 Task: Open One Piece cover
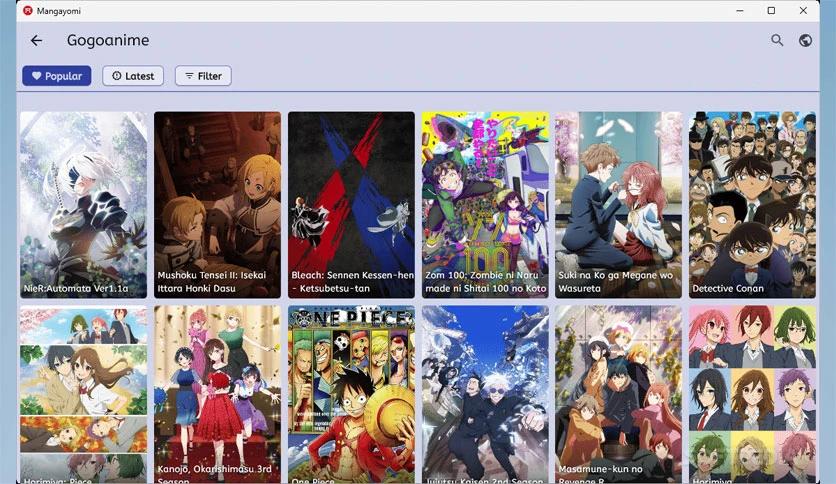click(351, 394)
